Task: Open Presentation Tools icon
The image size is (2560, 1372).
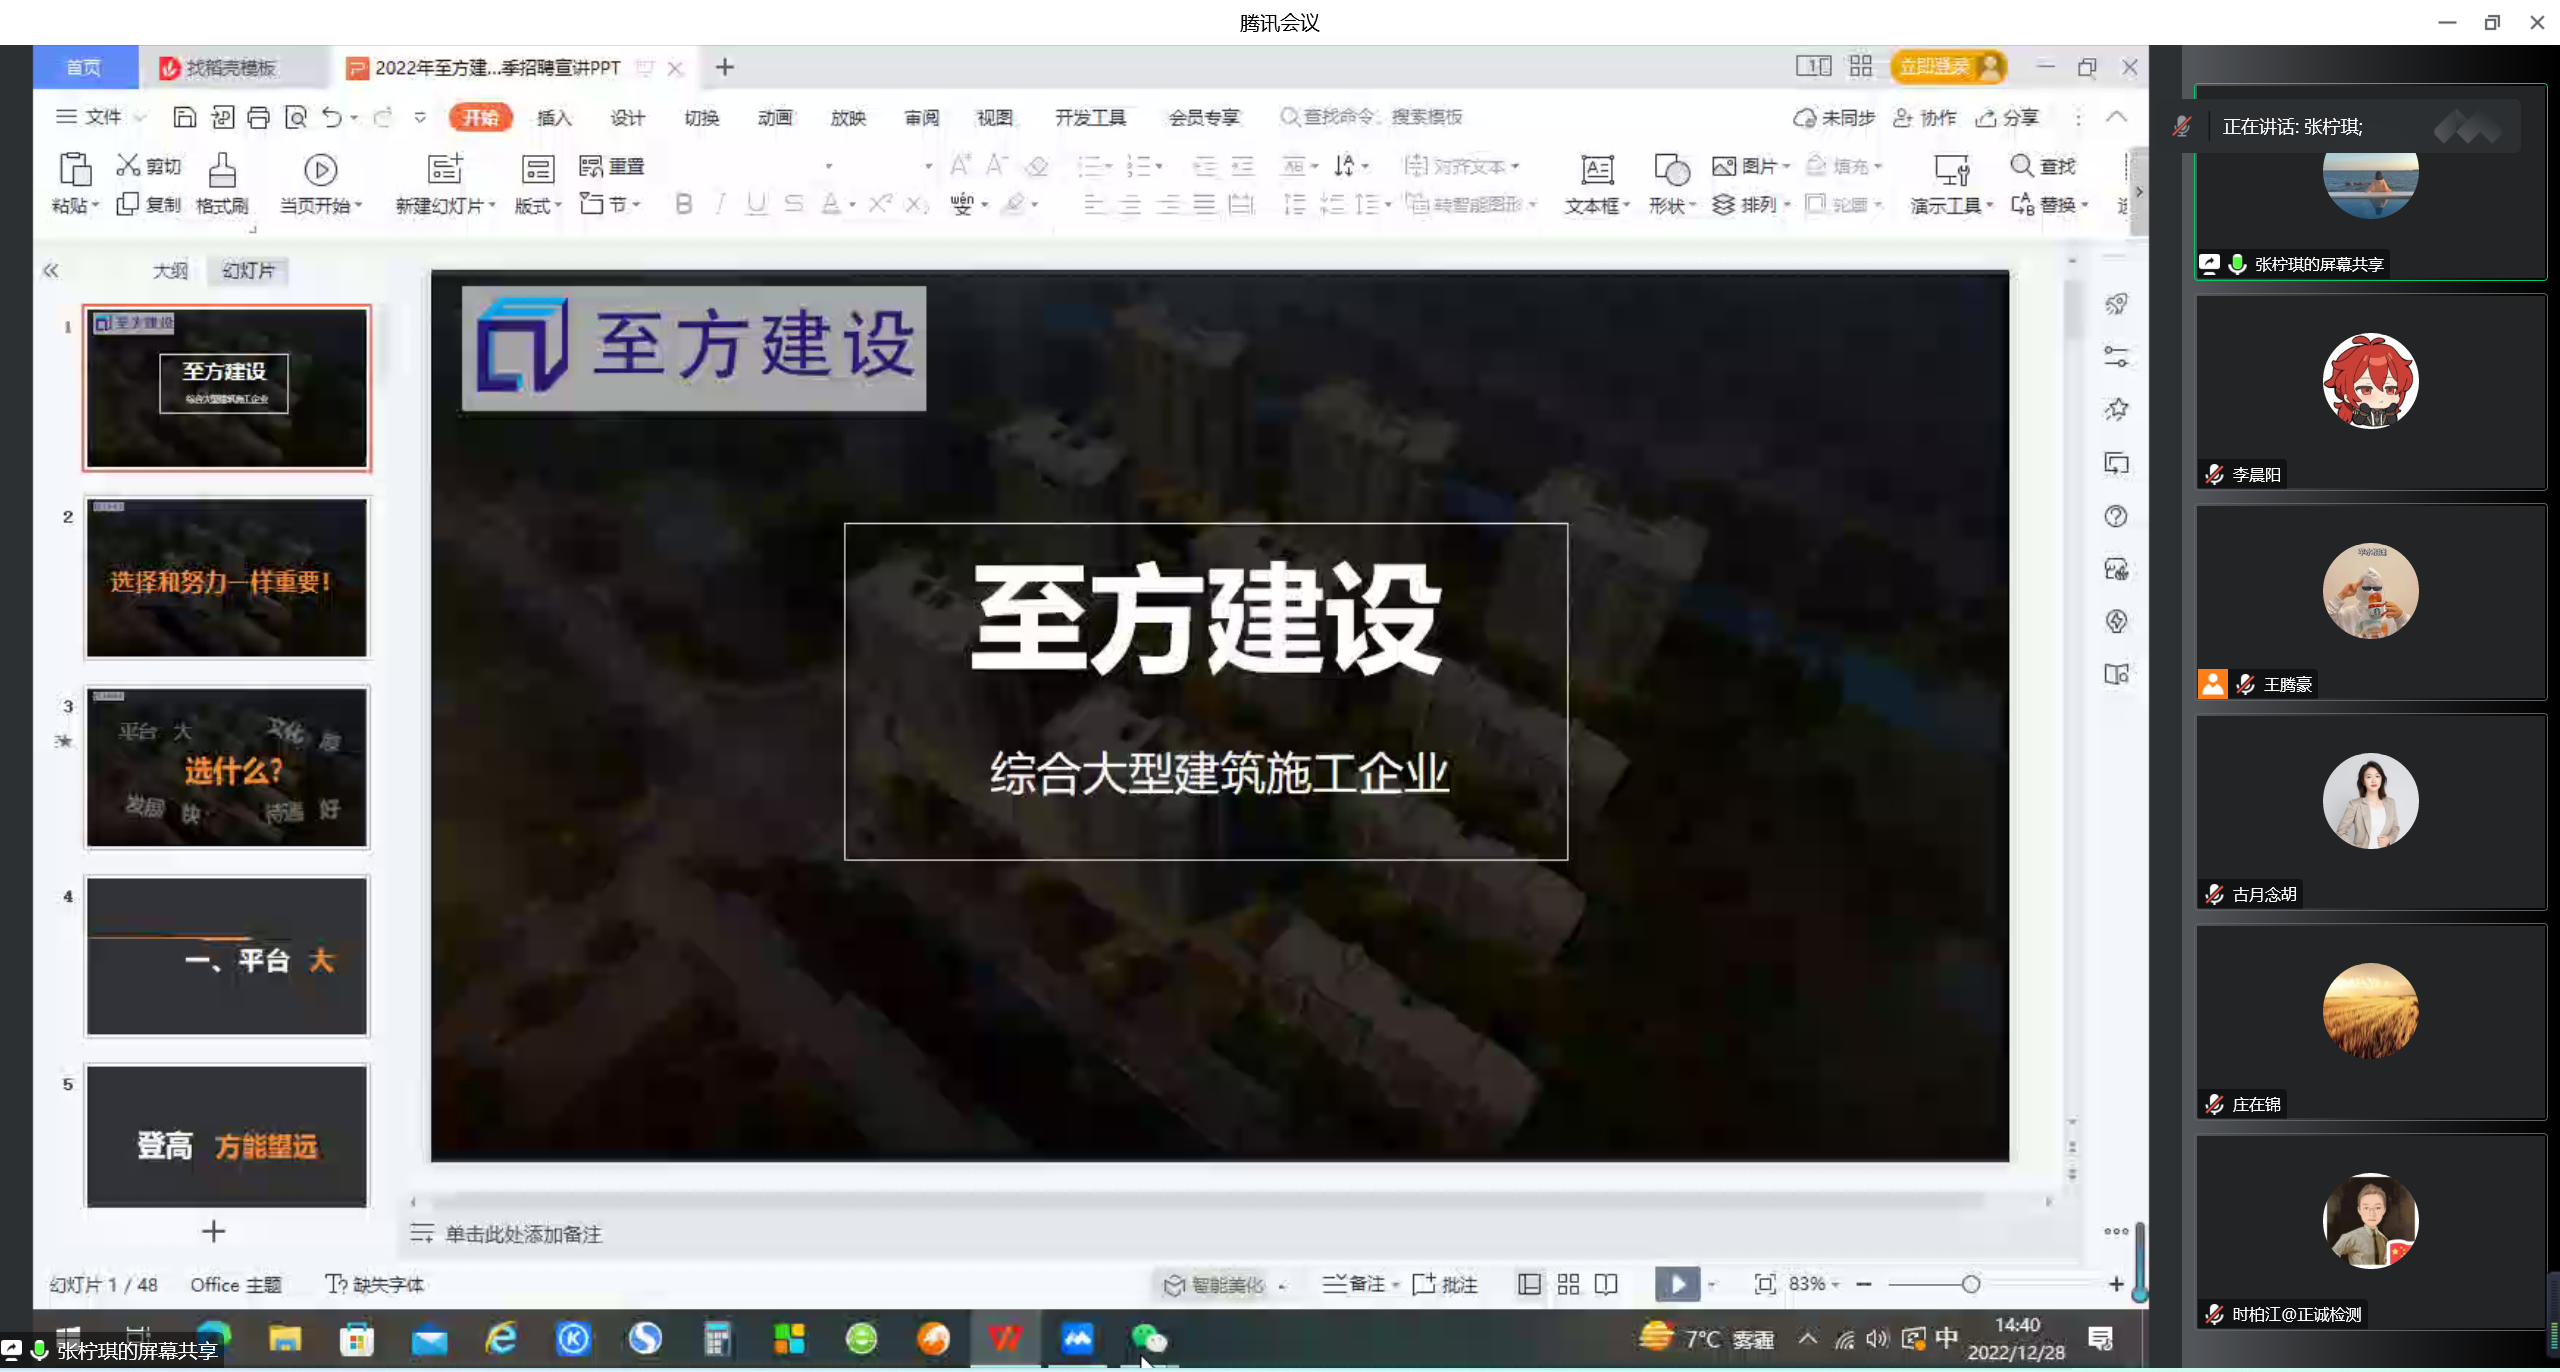Action: (1951, 169)
